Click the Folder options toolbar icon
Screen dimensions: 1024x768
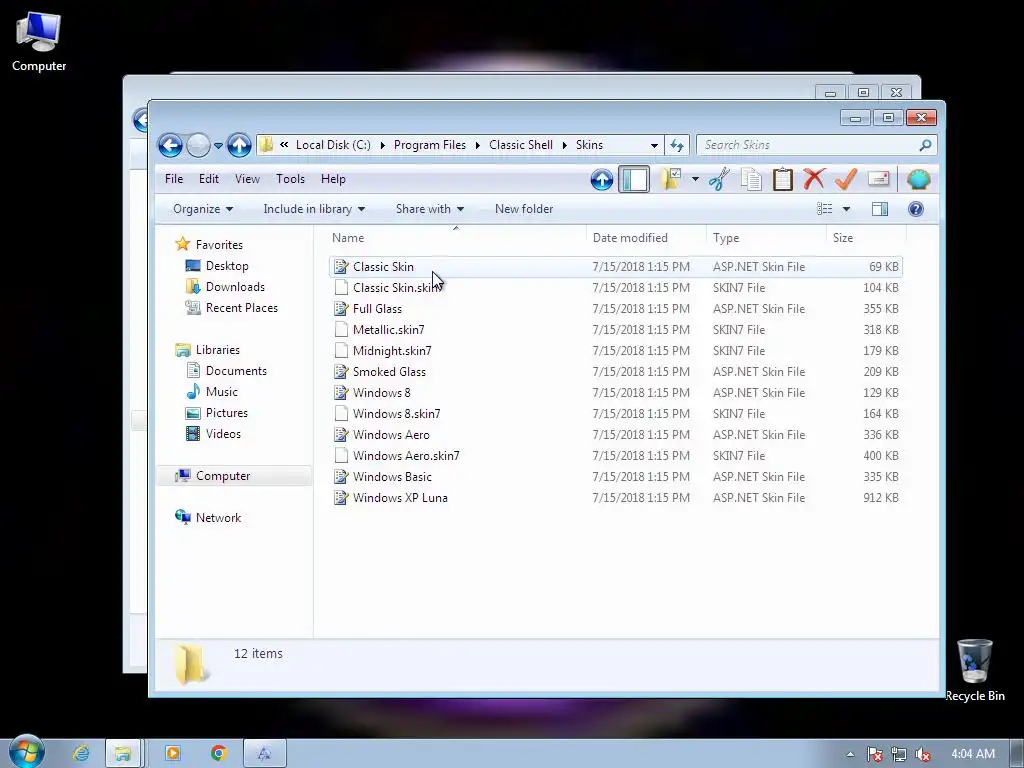(671, 179)
